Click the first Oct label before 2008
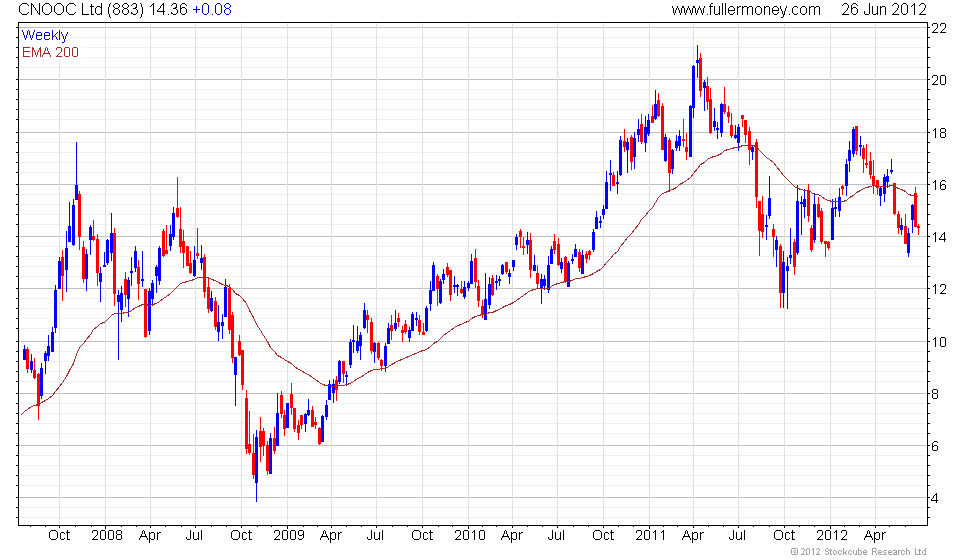The width and height of the screenshot is (980, 560). click(x=59, y=535)
